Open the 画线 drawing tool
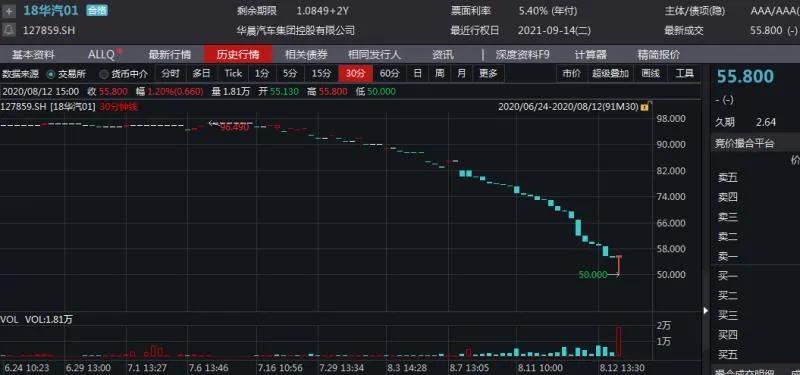Viewport: 800px width, 375px height. click(x=650, y=73)
